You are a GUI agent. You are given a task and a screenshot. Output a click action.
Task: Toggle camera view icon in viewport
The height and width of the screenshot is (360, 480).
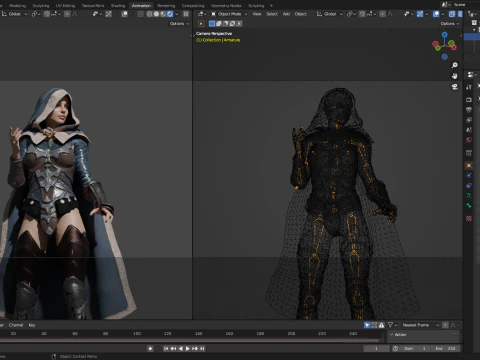(455, 87)
